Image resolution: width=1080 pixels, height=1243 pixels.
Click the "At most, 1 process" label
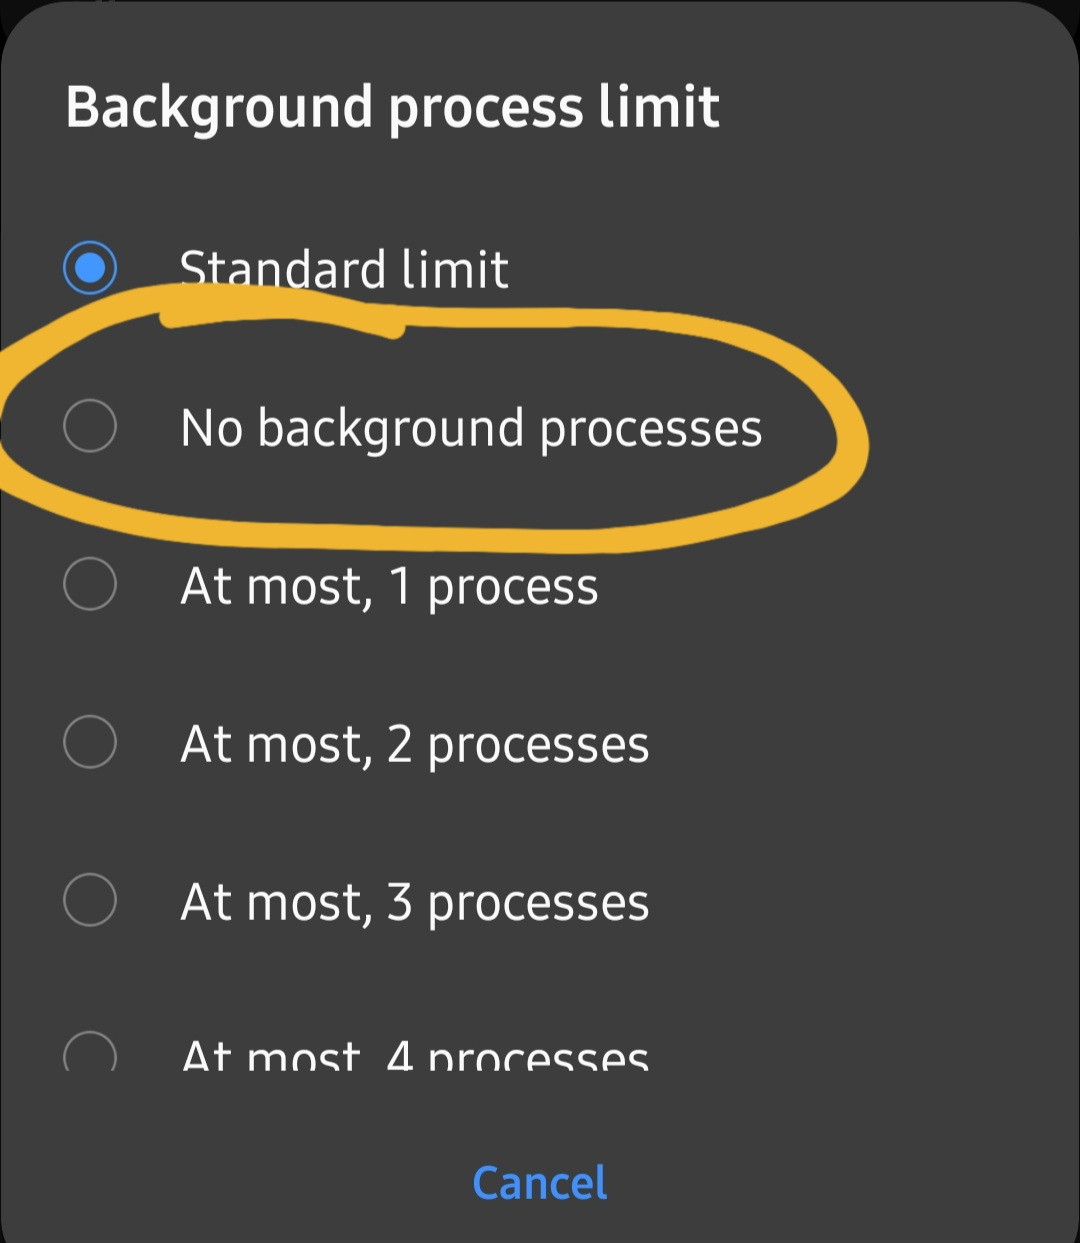[x=389, y=586]
